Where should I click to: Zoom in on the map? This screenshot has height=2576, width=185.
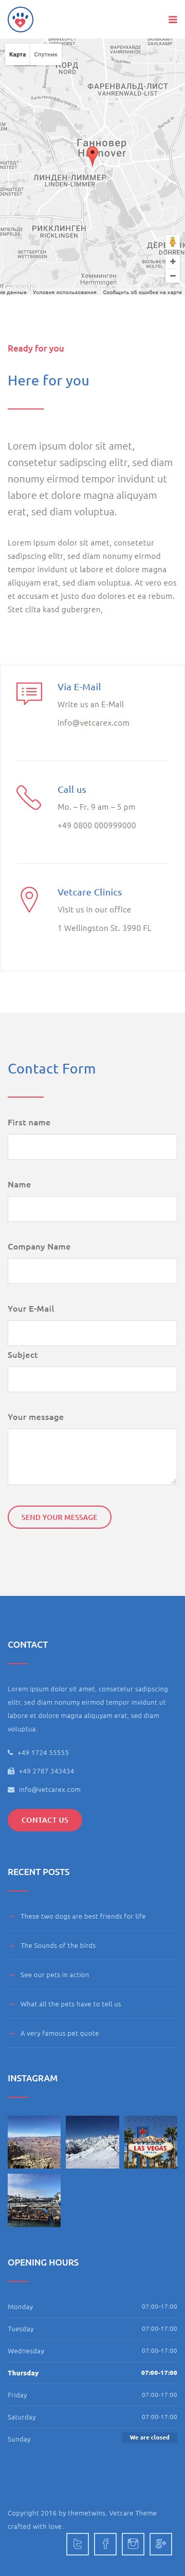point(173,262)
